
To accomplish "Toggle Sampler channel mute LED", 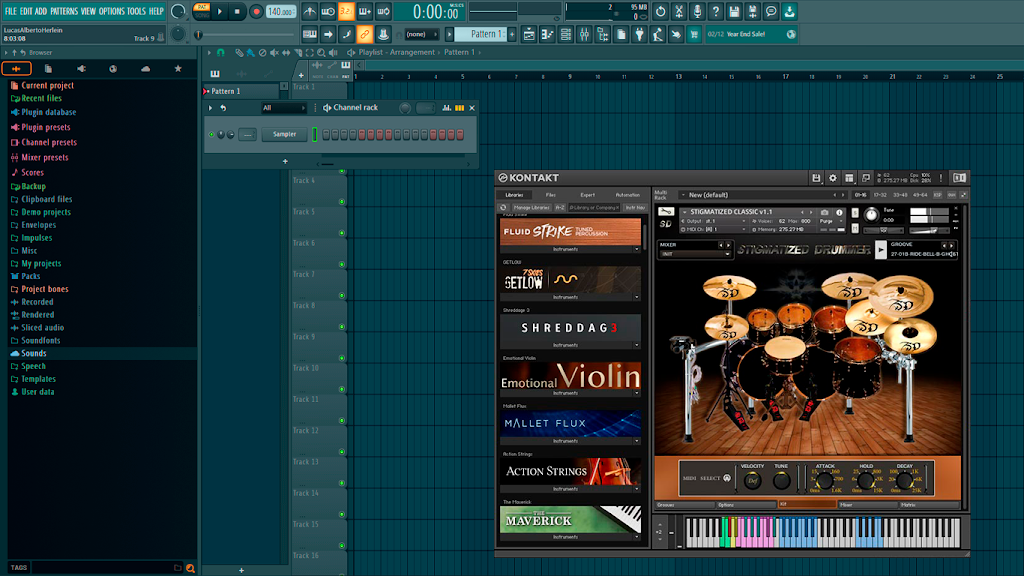I will tap(212, 135).
